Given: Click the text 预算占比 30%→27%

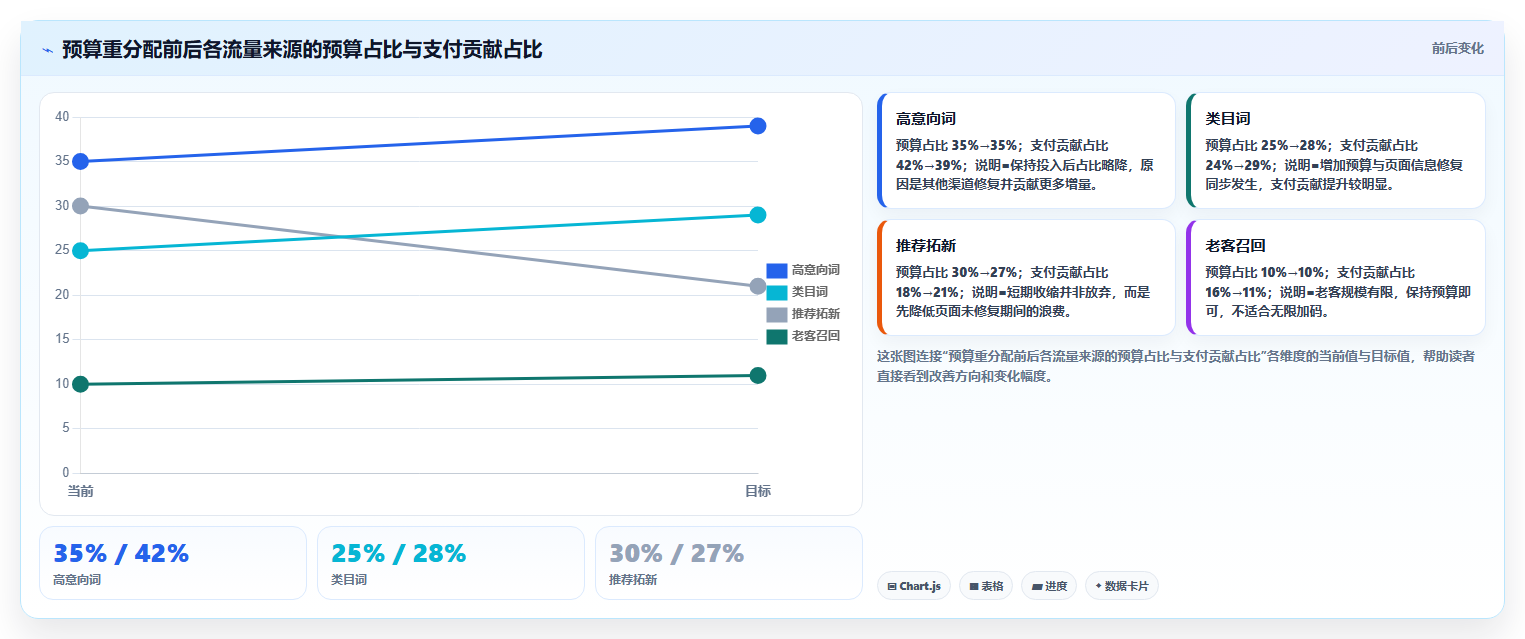Looking at the screenshot, I should pos(956,272).
